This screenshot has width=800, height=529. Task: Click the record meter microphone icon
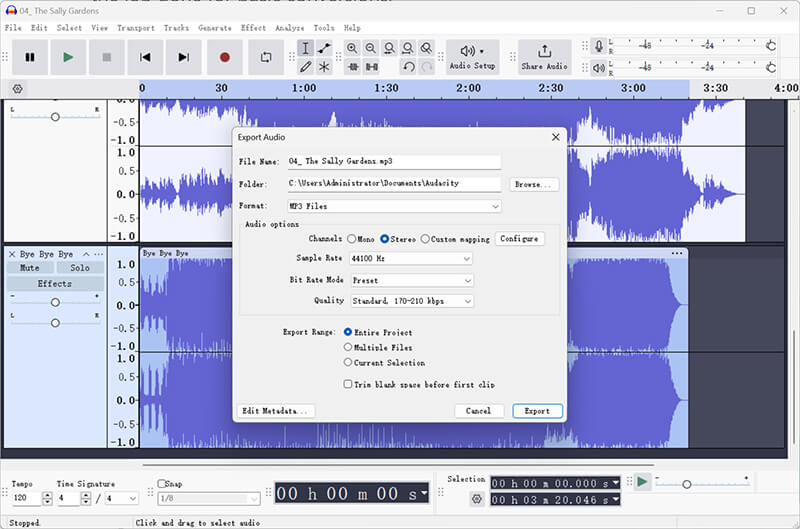[x=599, y=46]
